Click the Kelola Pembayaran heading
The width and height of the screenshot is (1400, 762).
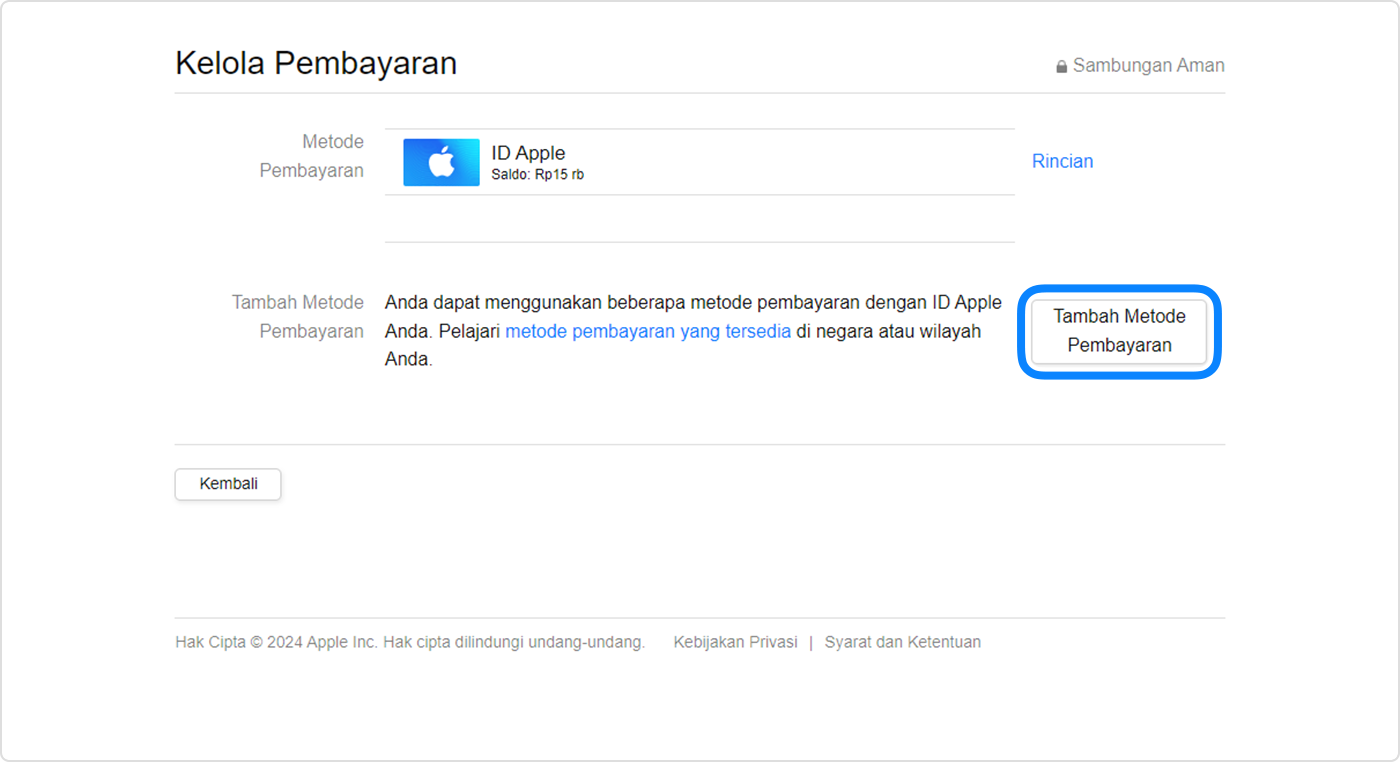click(316, 63)
